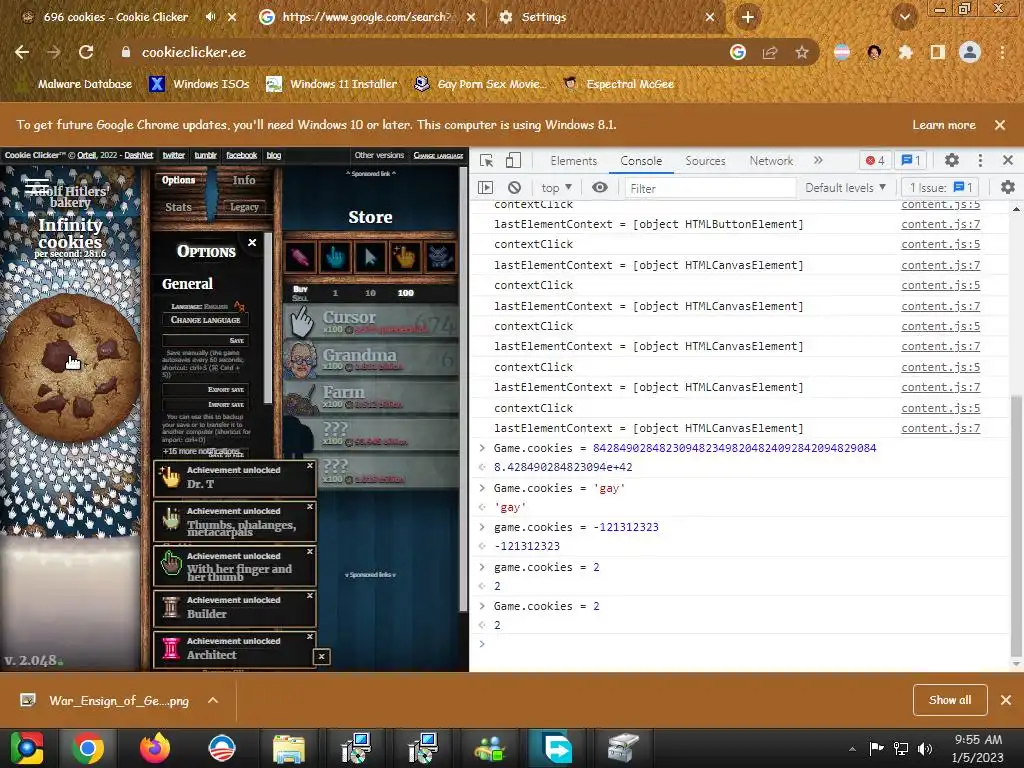Image resolution: width=1024 pixels, height=768 pixels.
Task: Go back to previous page
Action: click(x=22, y=52)
